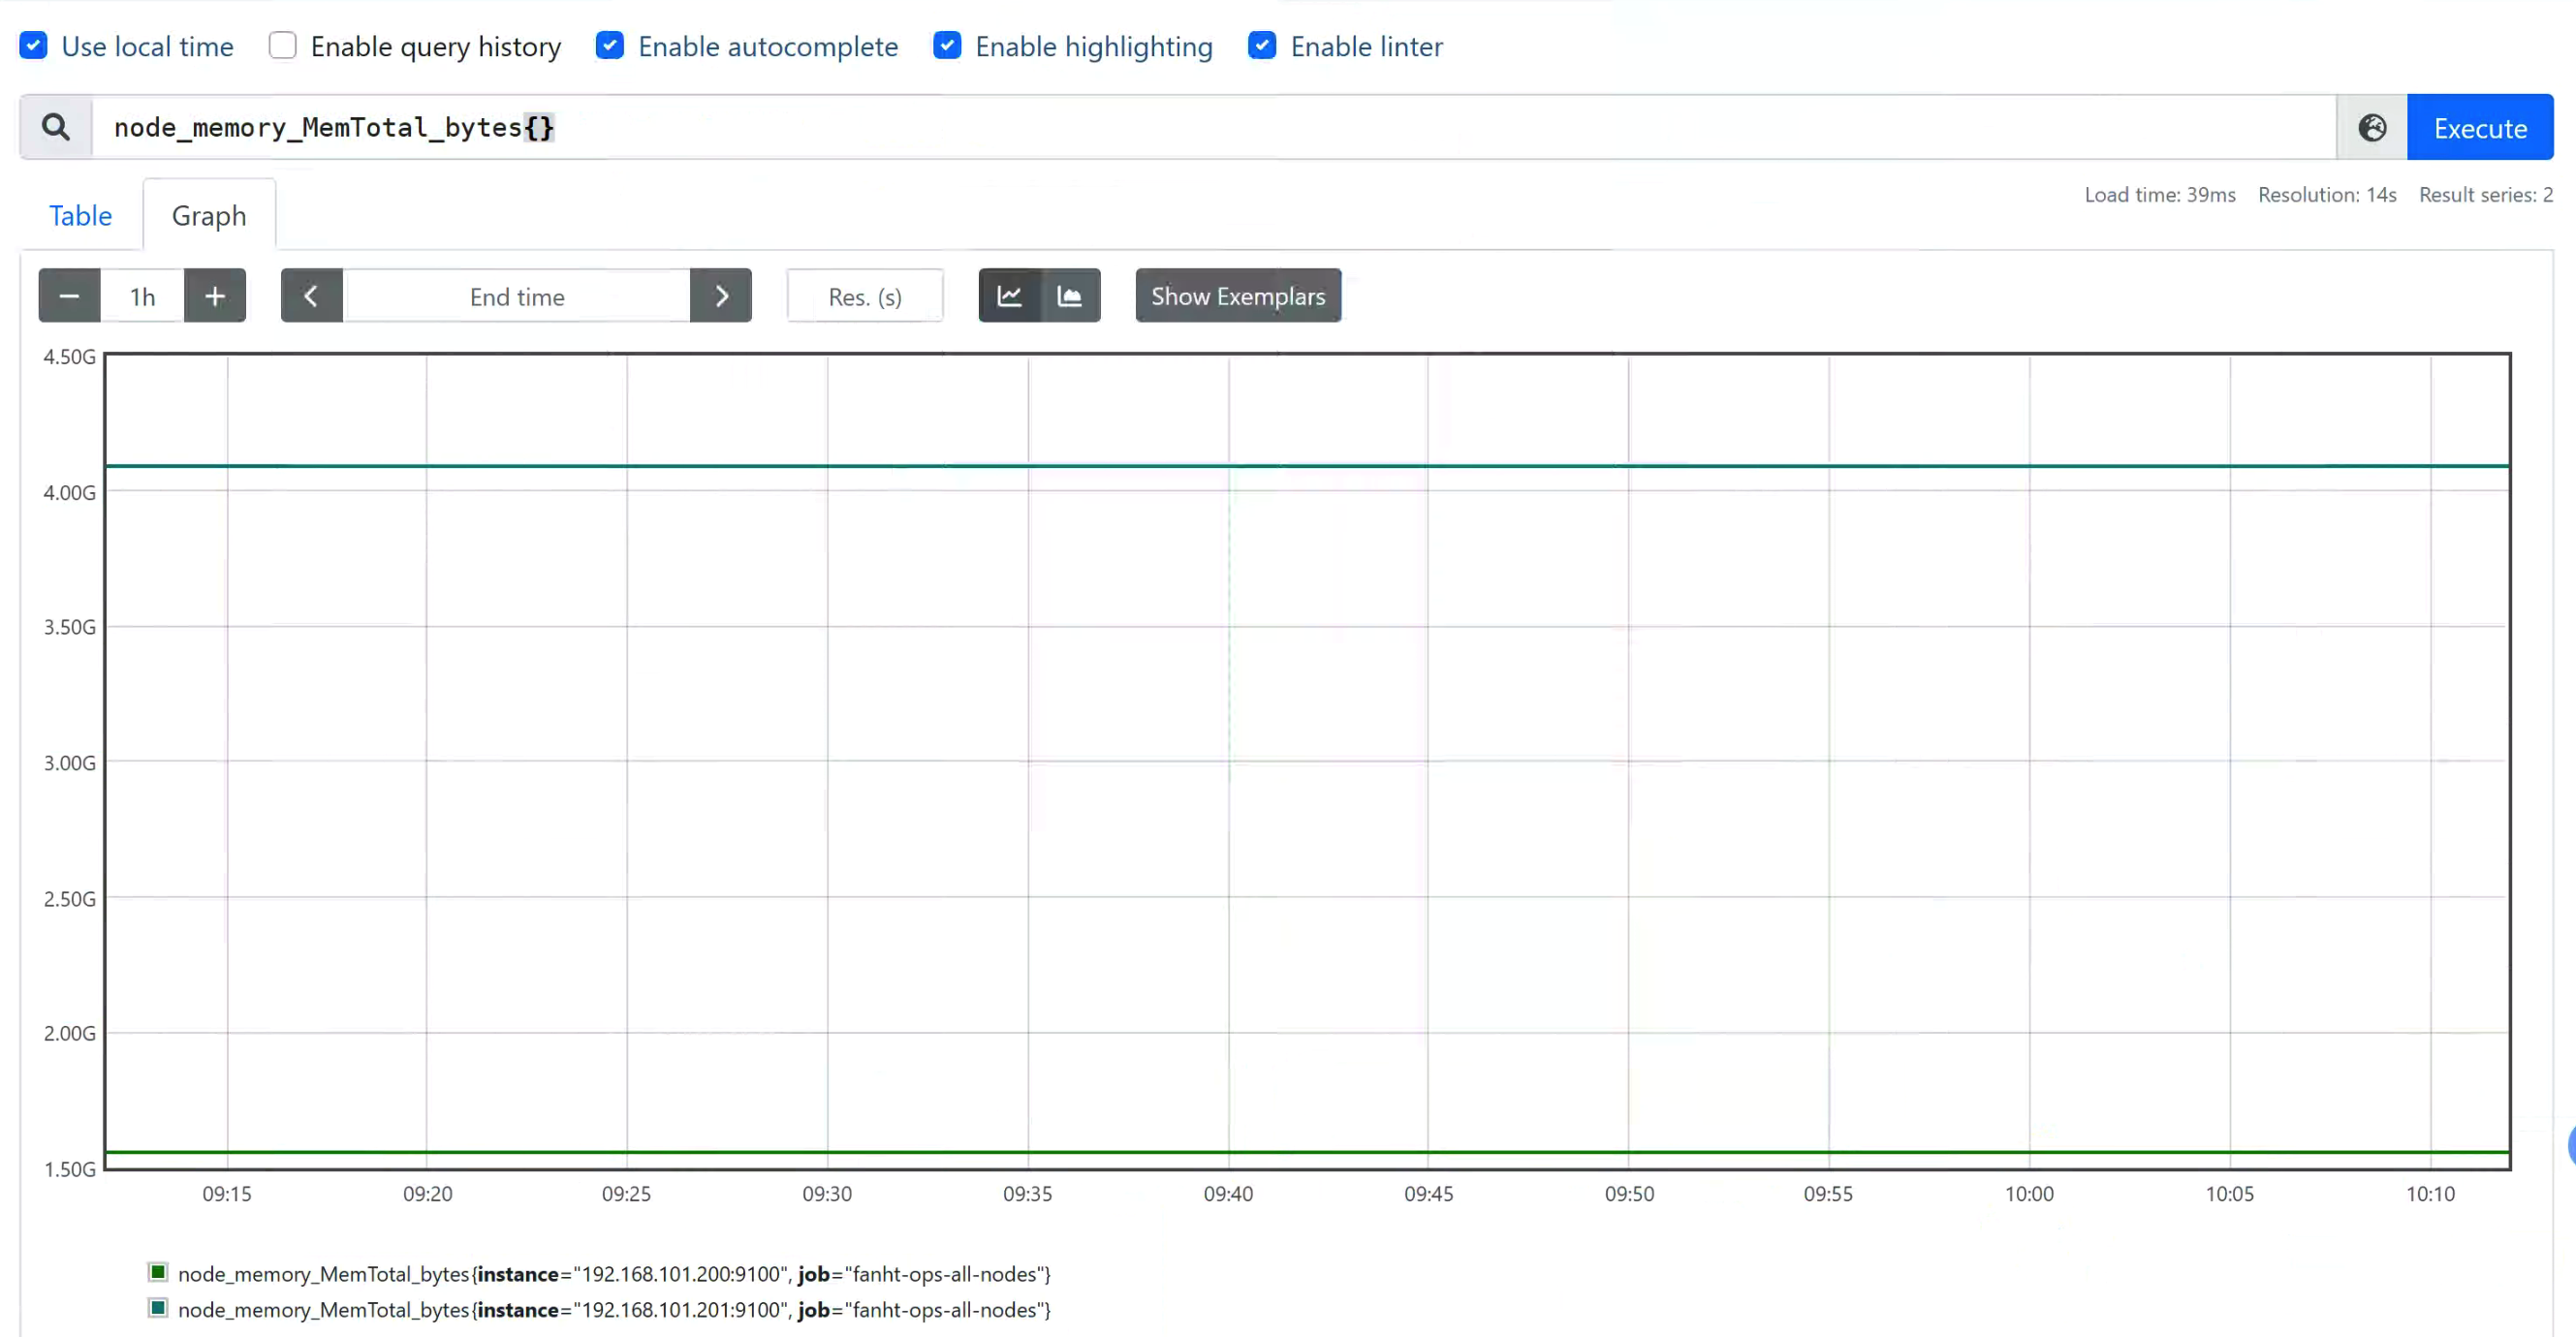
Task: Click legend color swatch for 192.168.101.200:9100
Action: 158,1272
